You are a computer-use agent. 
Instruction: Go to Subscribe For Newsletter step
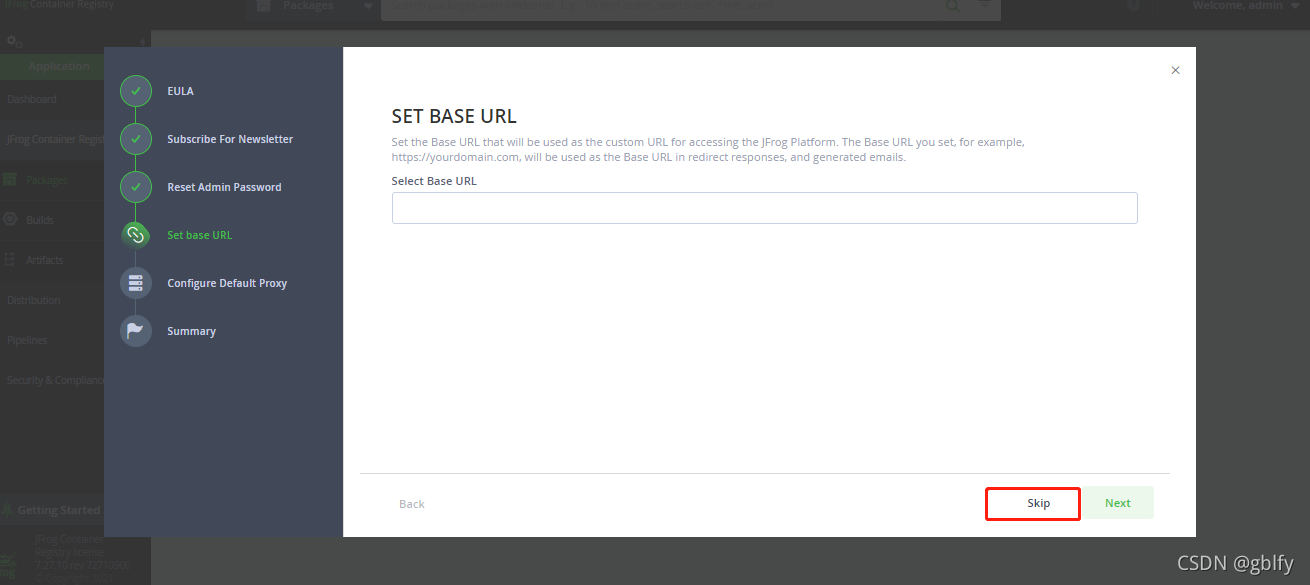(x=230, y=139)
